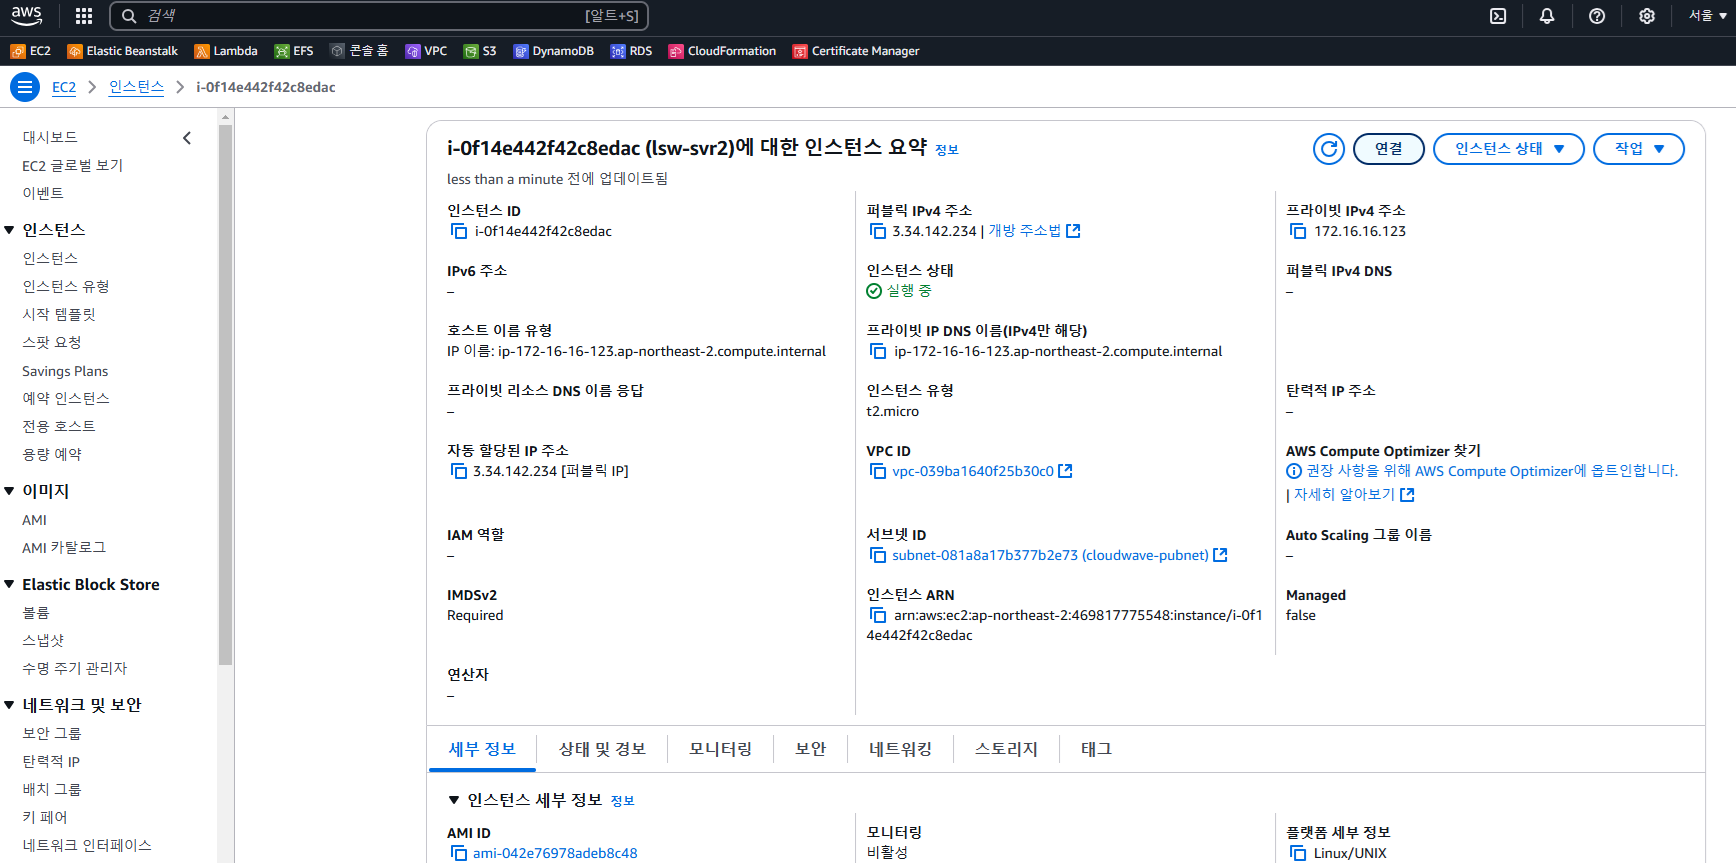The image size is (1736, 863).
Task: Copy private IPv4 address 172.16.16.123
Action: click(x=1298, y=231)
